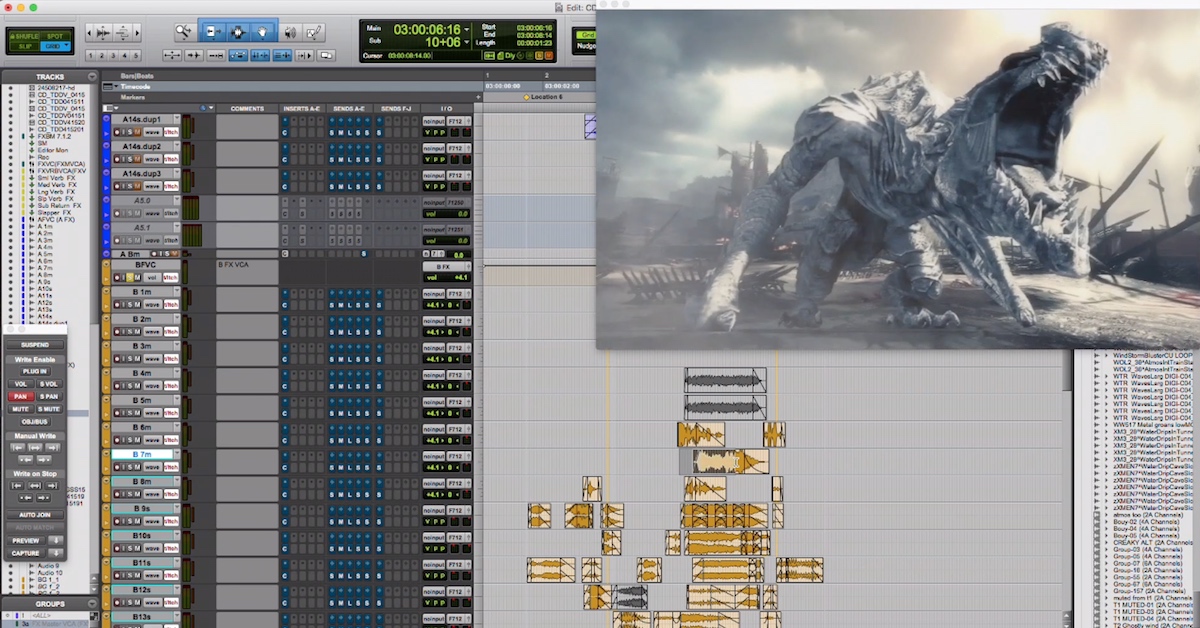Choose the Selector tool with waveform icon

pyautogui.click(x=238, y=32)
